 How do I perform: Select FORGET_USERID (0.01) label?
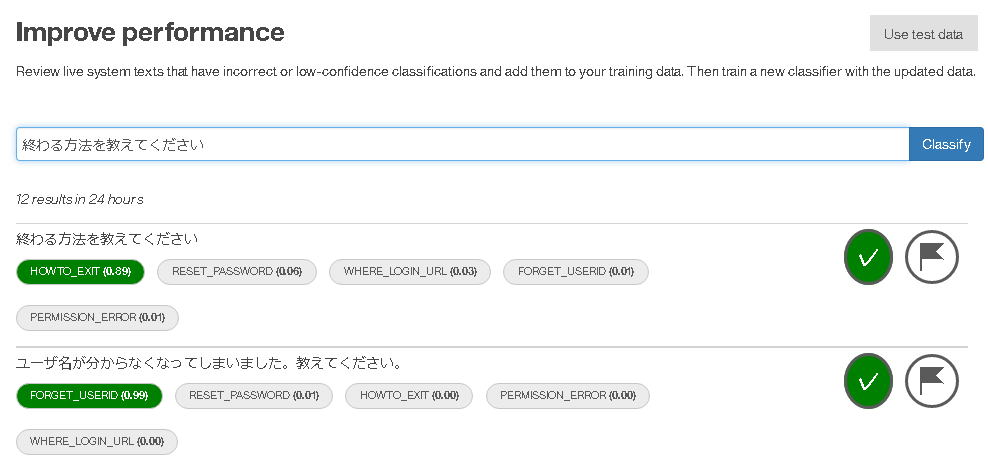(575, 272)
